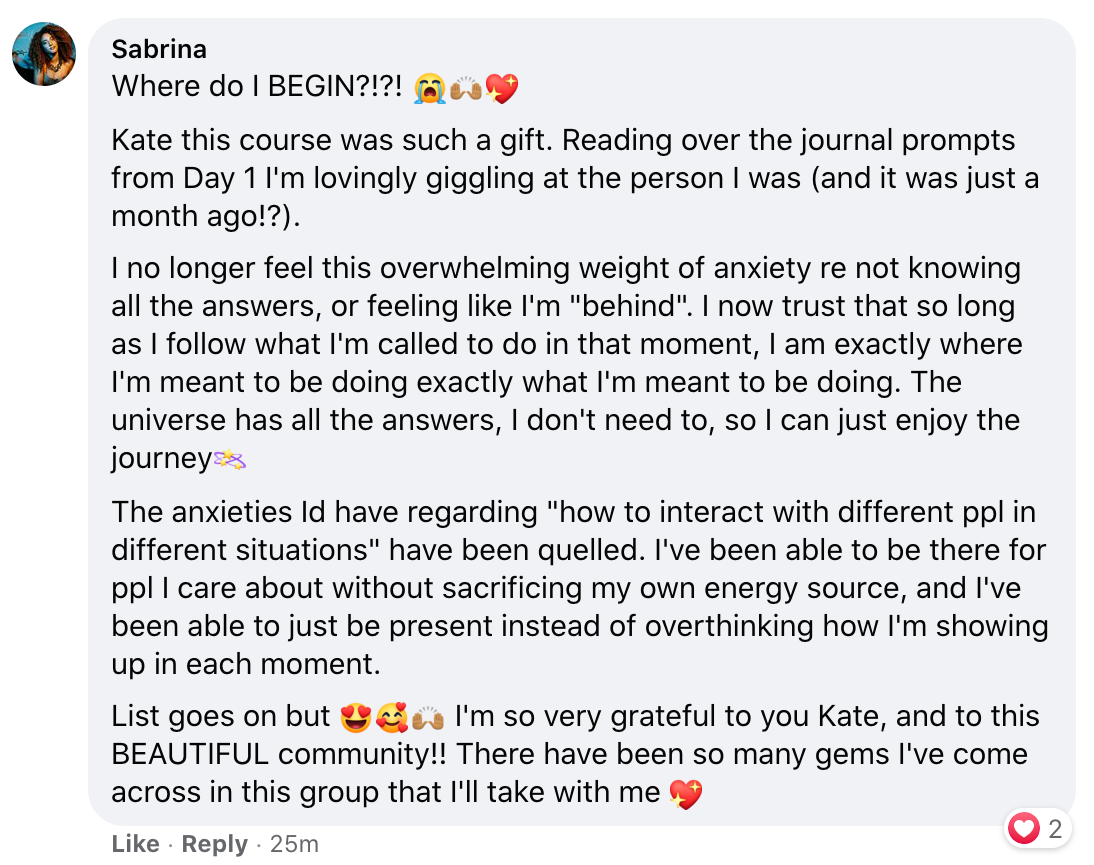Click sparkling heart emoji ending the comment
This screenshot has height=865, width=1094.
(x=685, y=794)
